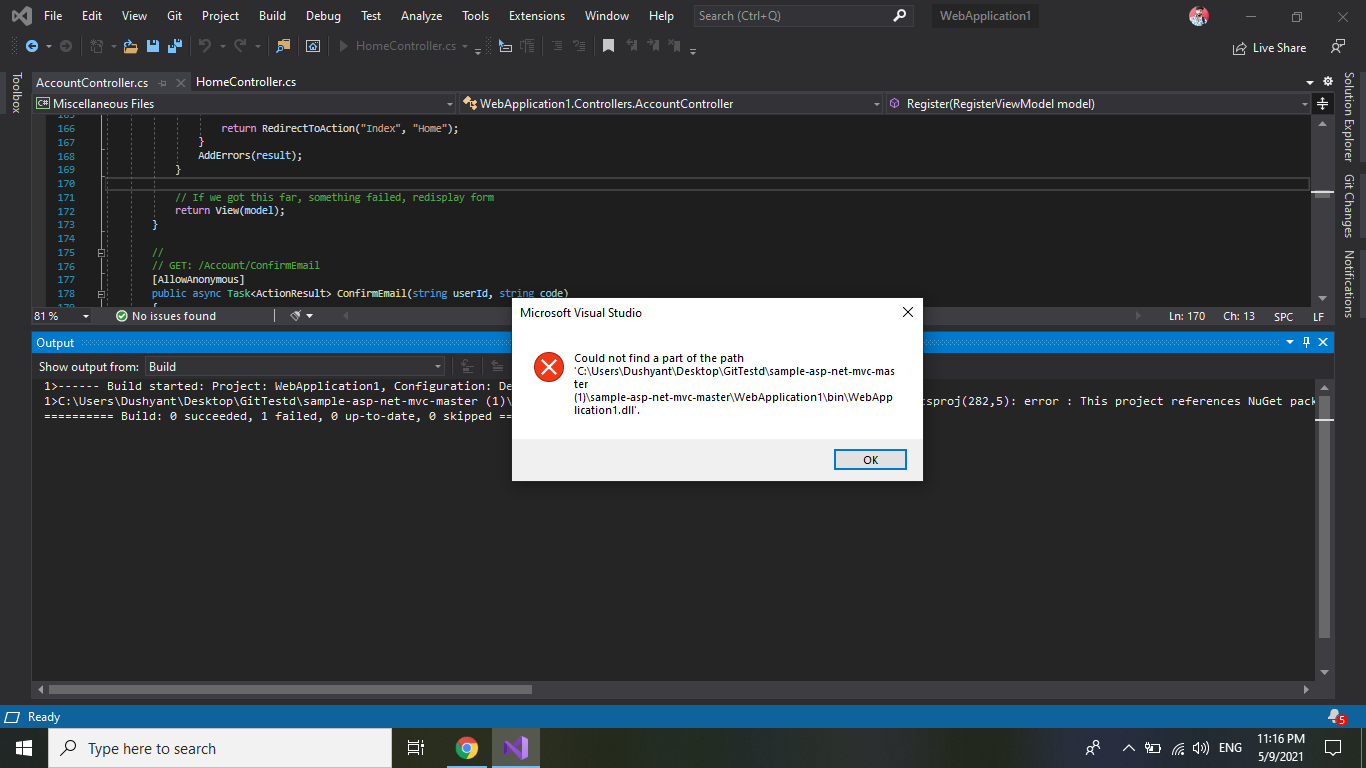Toggle LF line ending indicator
Viewport: 1366px width, 768px height.
pyautogui.click(x=1318, y=316)
